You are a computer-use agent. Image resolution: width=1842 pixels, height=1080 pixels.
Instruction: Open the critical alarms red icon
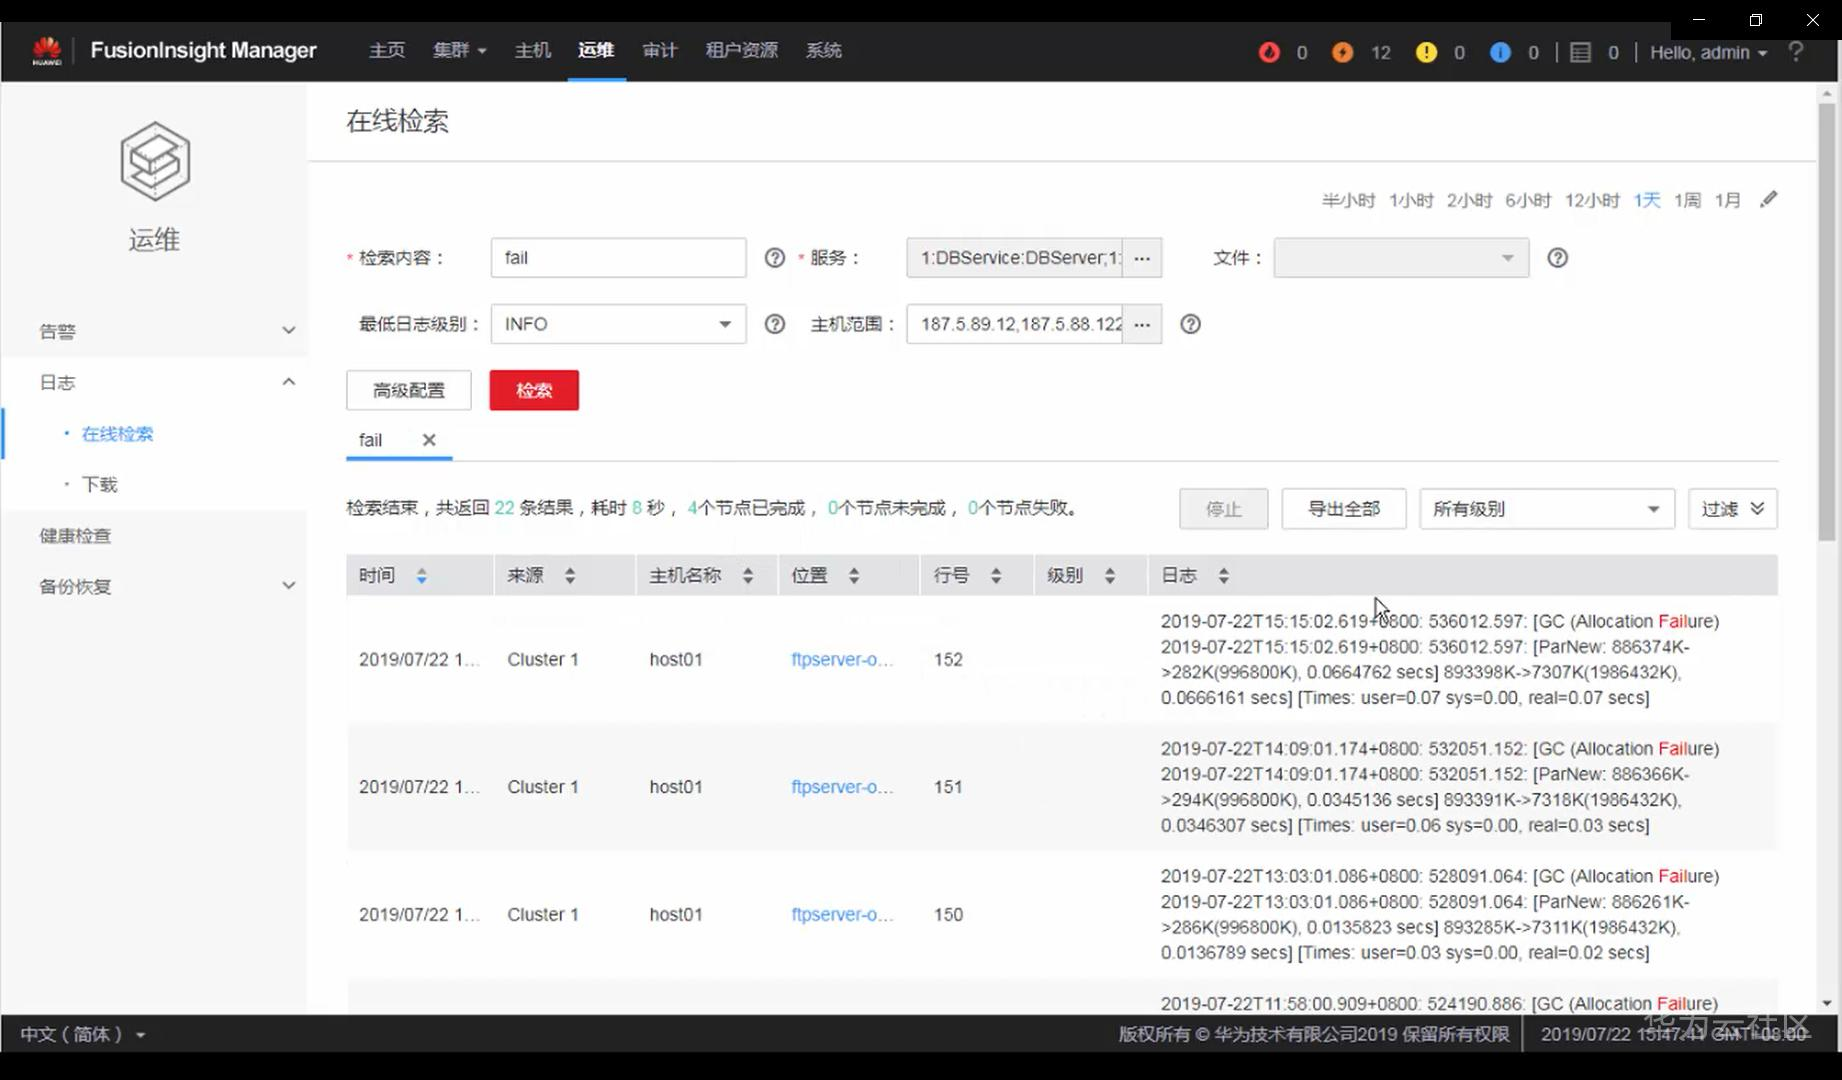(x=1269, y=52)
